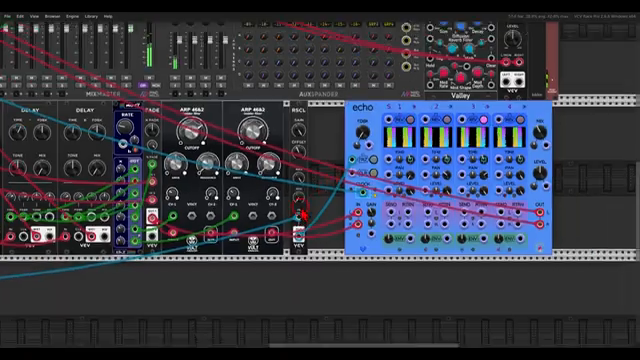This screenshot has width=640, height=360.
Task: Click the second DELAY module MIX output port
Action: [x=104, y=236]
